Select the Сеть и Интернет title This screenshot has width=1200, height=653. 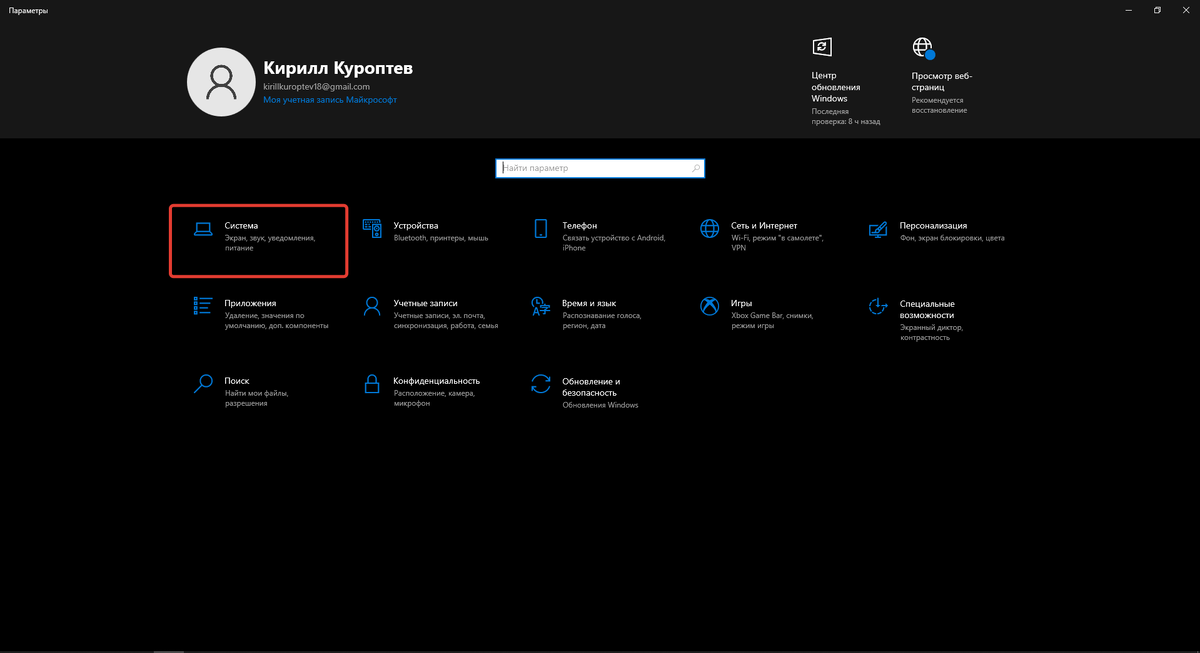tap(764, 226)
